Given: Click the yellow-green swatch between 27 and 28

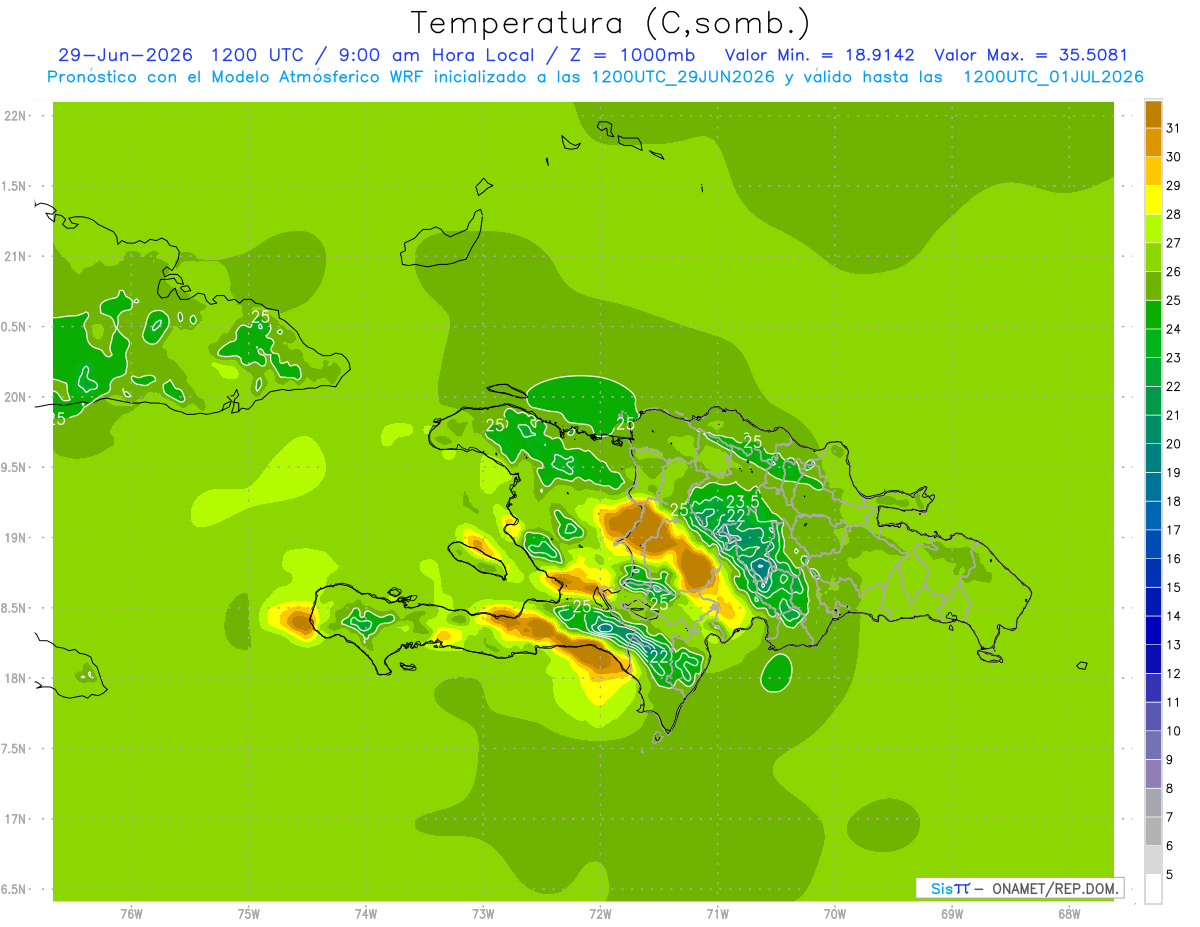Looking at the screenshot, I should [x=1153, y=229].
